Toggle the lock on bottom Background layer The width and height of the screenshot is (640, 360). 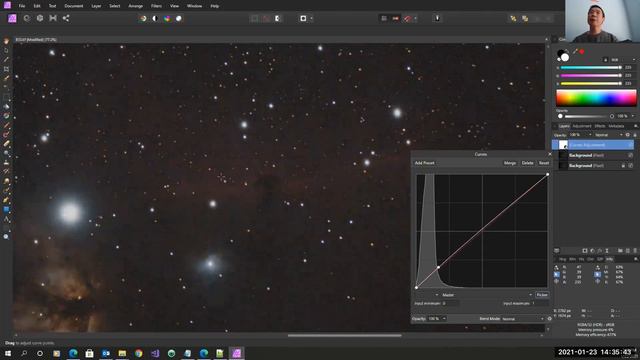click(623, 166)
